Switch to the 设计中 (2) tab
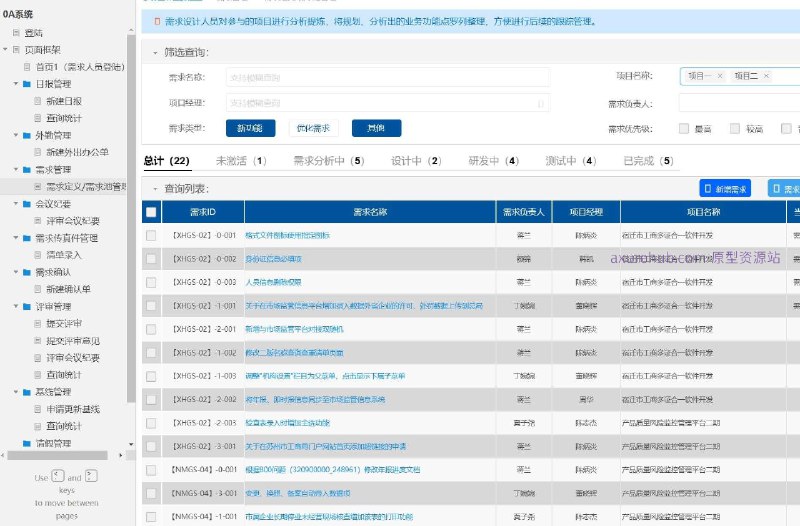This screenshot has width=800, height=526. pos(416,161)
